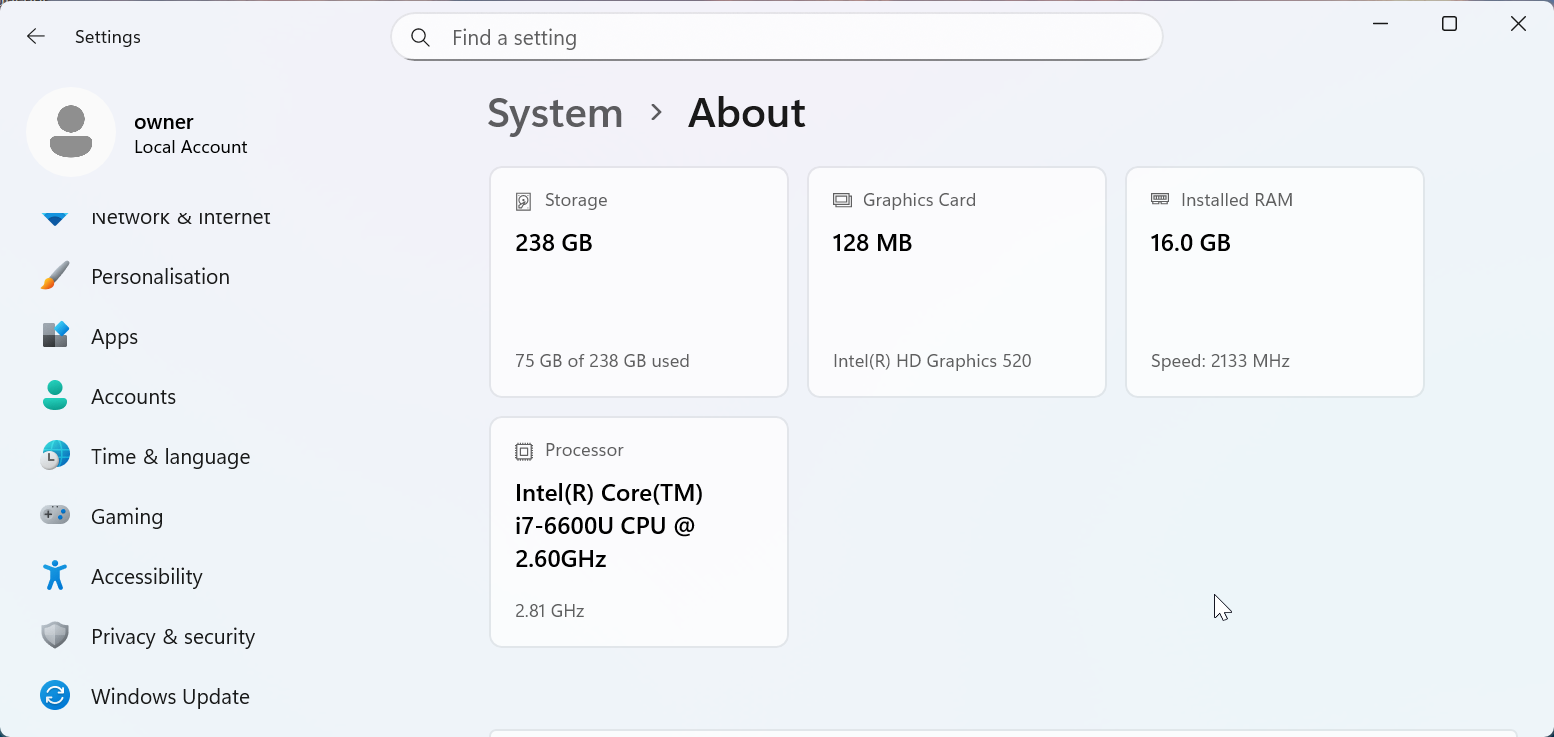Click the user avatar picture
The width and height of the screenshot is (1554, 737).
pyautogui.click(x=71, y=132)
